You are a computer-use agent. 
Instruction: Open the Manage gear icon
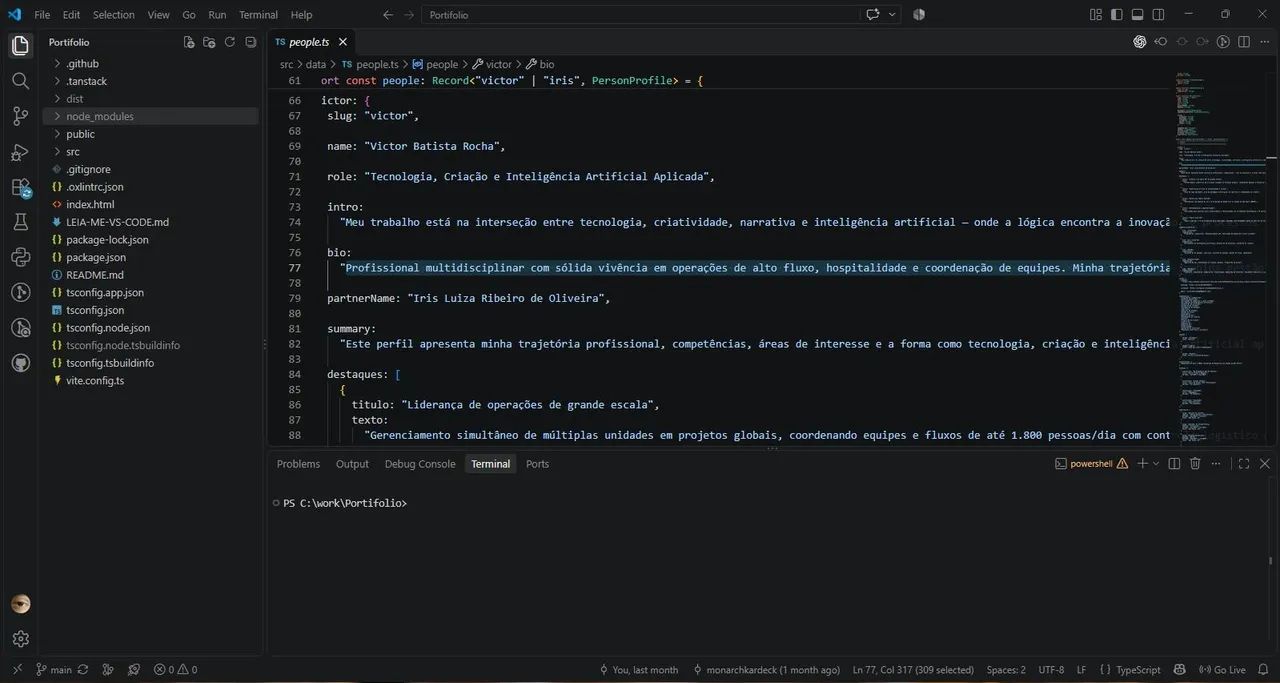click(x=20, y=638)
